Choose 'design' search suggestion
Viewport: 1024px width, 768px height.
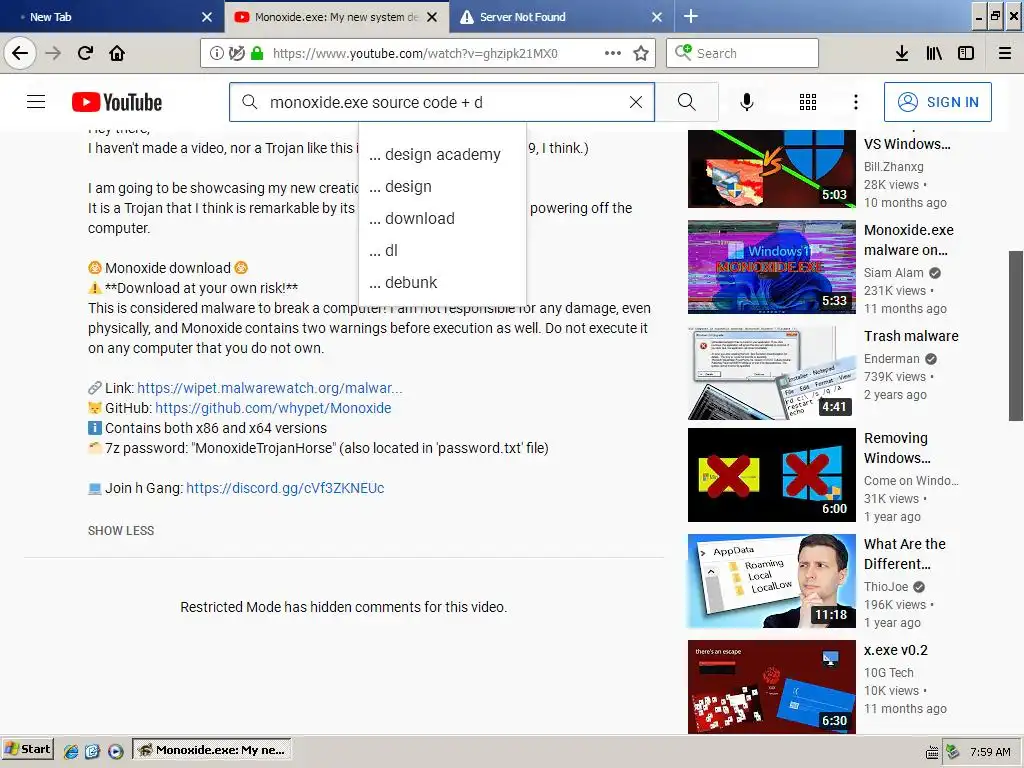442,187
